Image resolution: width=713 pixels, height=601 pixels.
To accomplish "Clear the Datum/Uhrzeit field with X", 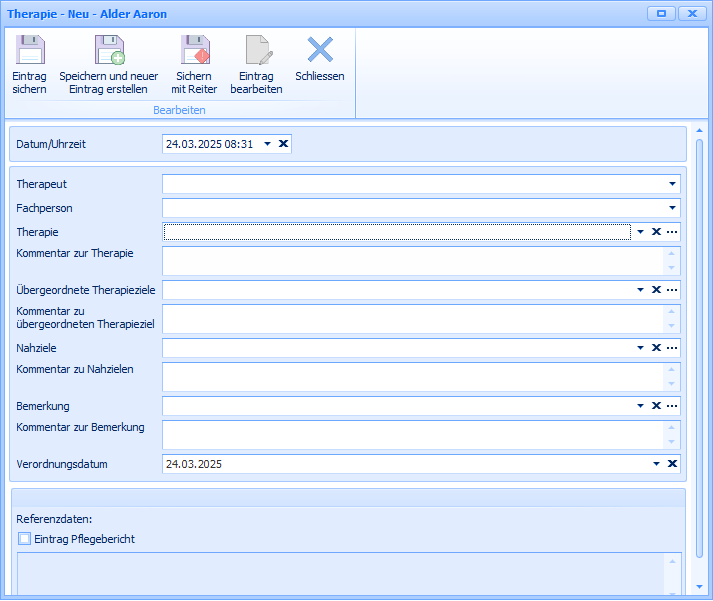I will click(x=283, y=144).
